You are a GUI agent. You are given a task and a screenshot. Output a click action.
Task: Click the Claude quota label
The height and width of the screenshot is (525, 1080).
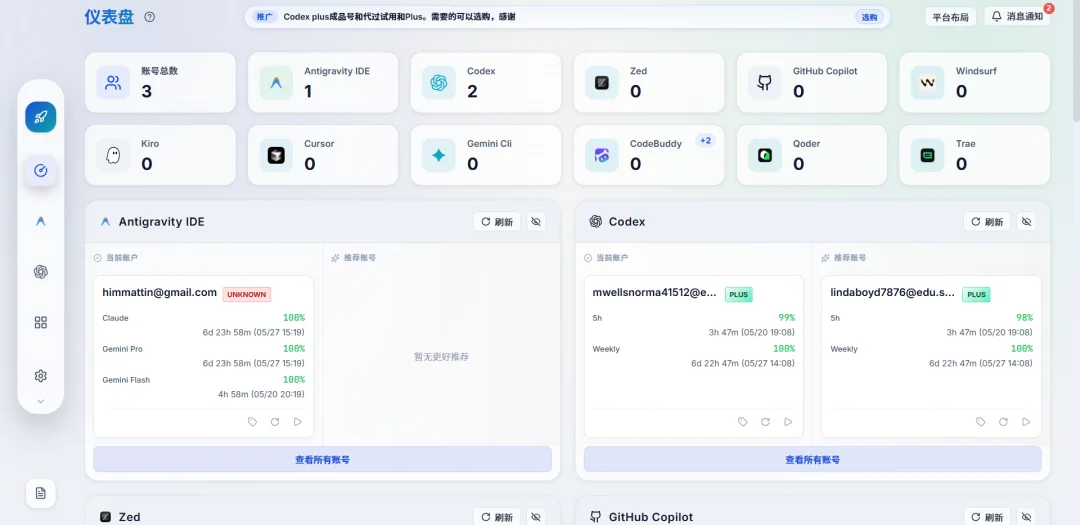click(x=115, y=318)
